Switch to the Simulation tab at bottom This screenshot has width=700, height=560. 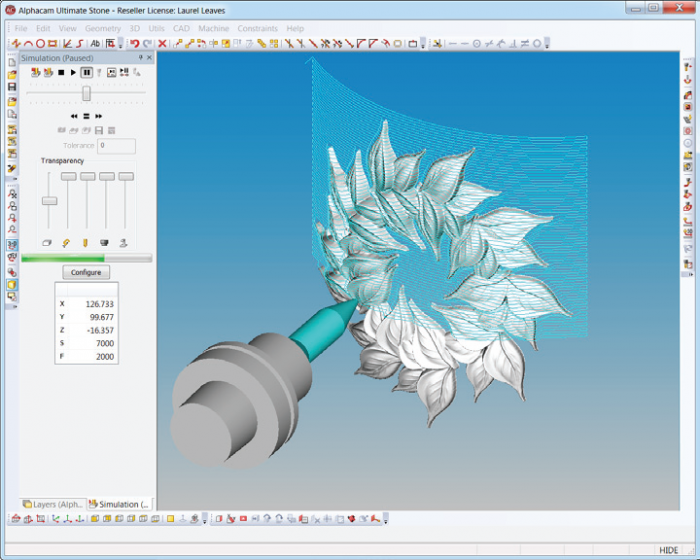(x=119, y=504)
